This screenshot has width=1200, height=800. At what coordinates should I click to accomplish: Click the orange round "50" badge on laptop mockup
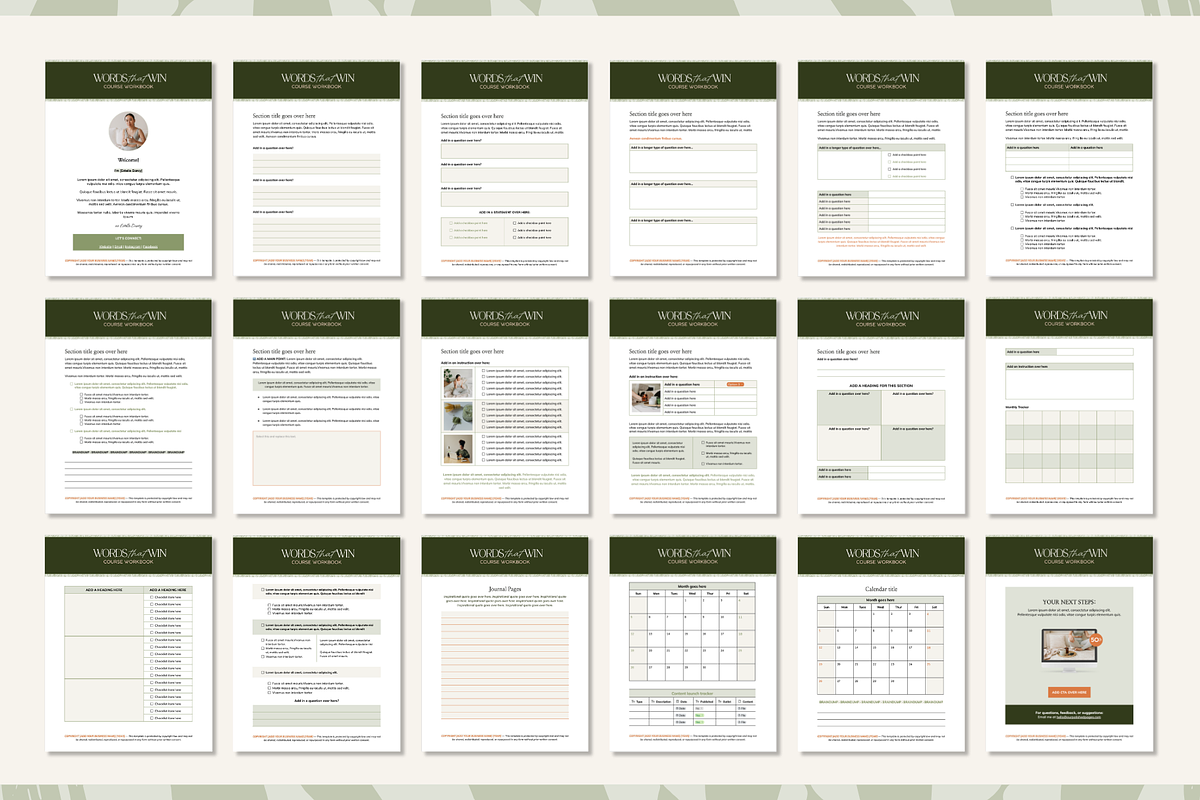pos(1096,639)
